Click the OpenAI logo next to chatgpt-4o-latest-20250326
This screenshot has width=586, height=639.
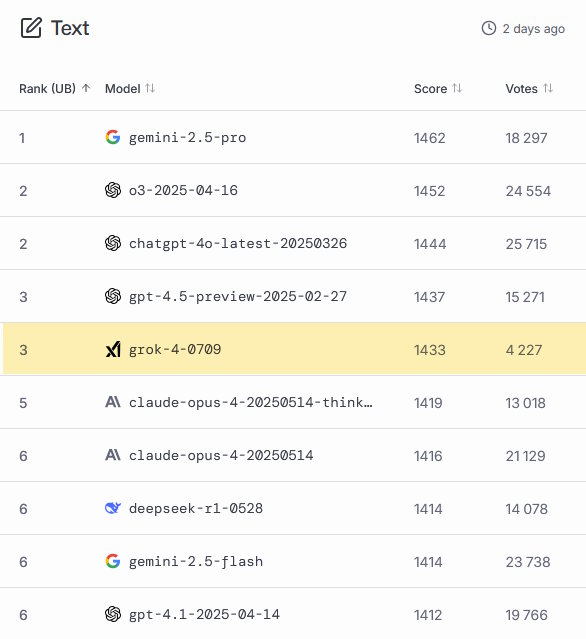113,243
